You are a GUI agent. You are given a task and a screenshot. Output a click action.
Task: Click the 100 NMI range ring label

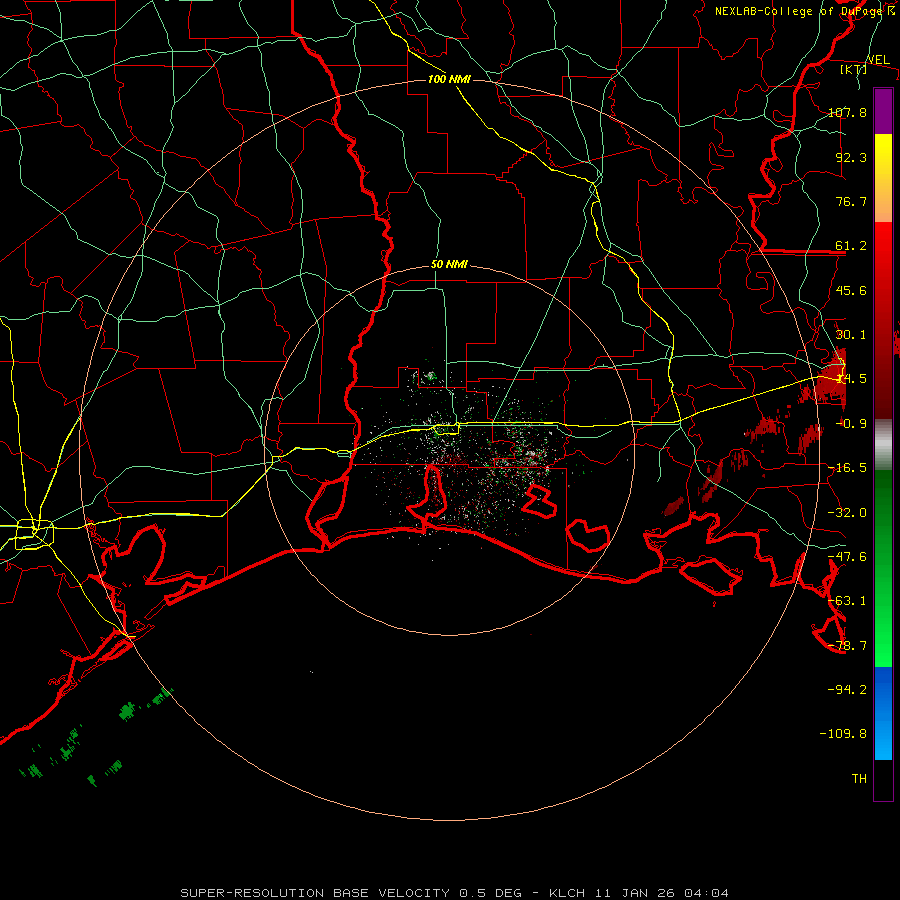(x=449, y=79)
